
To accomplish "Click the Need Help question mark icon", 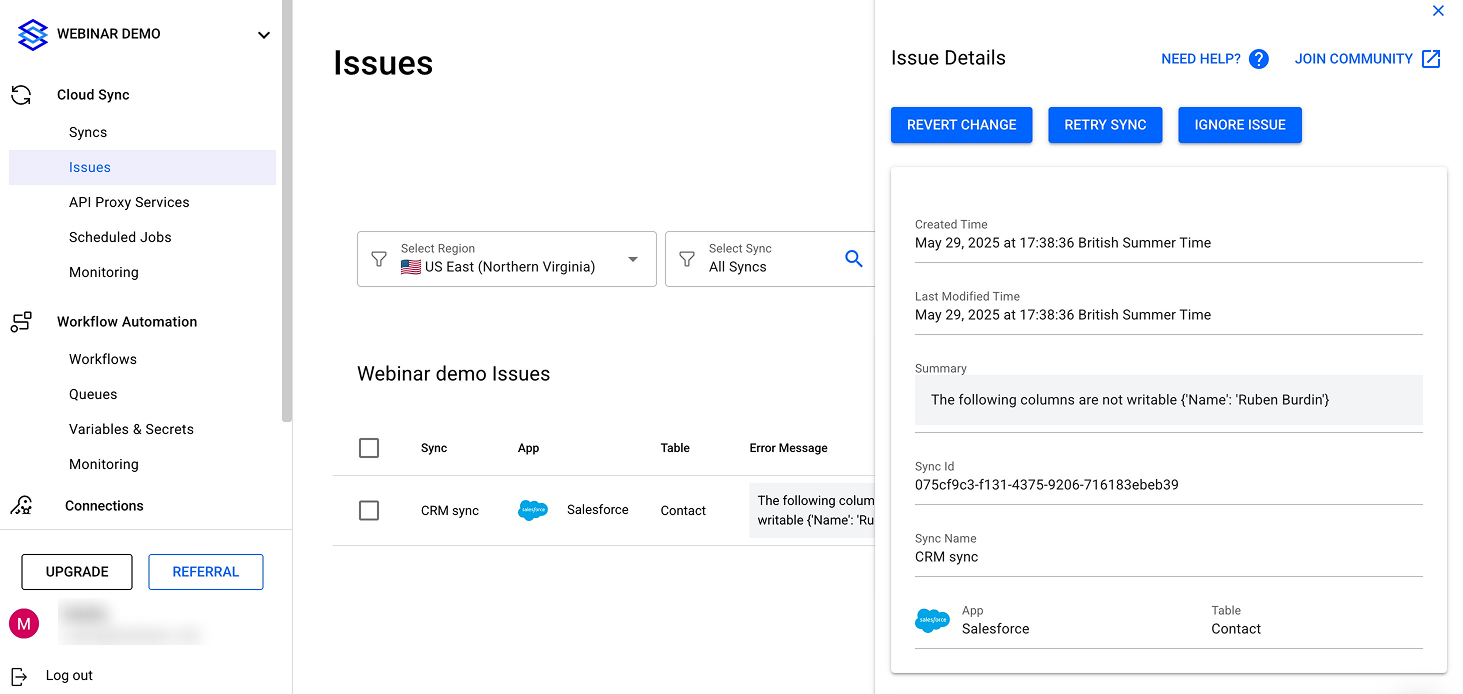I will [x=1259, y=59].
